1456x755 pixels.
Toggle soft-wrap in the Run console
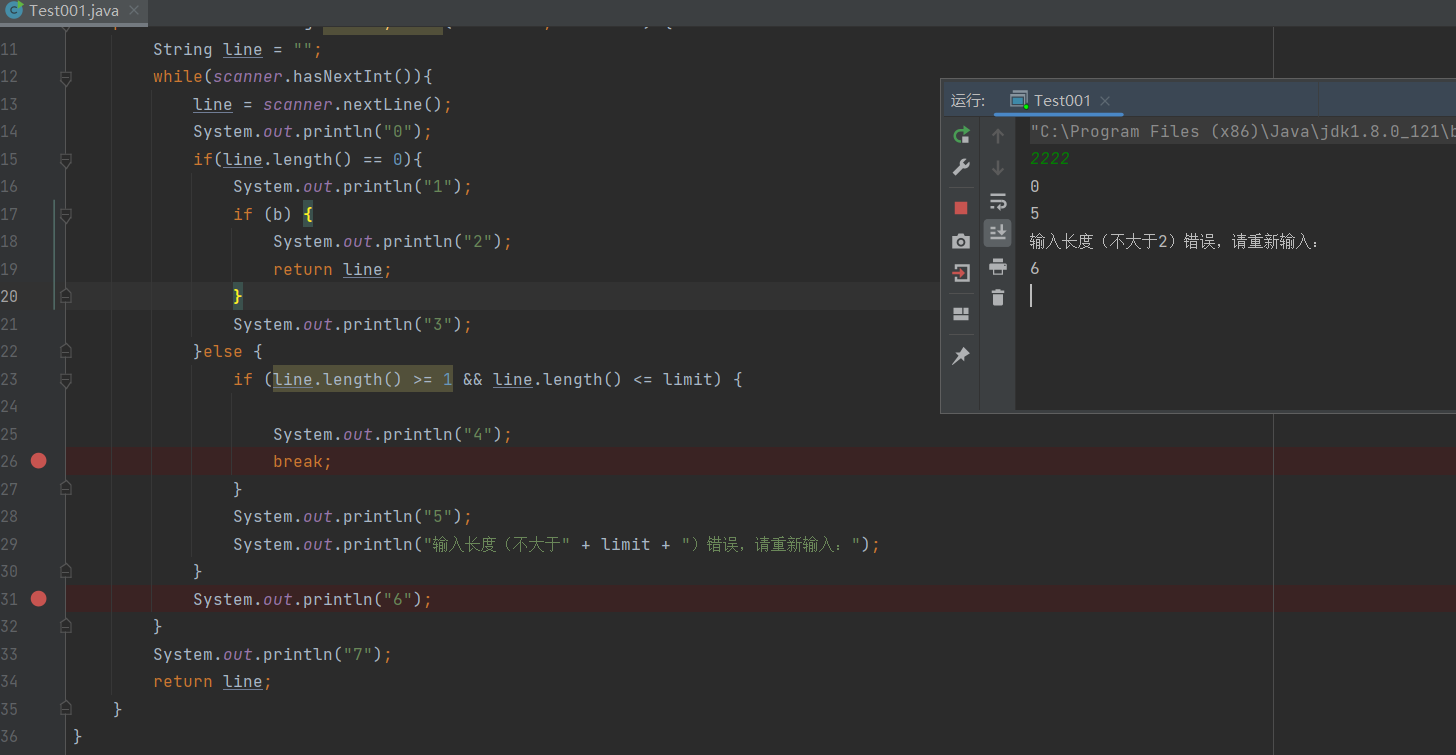997,201
